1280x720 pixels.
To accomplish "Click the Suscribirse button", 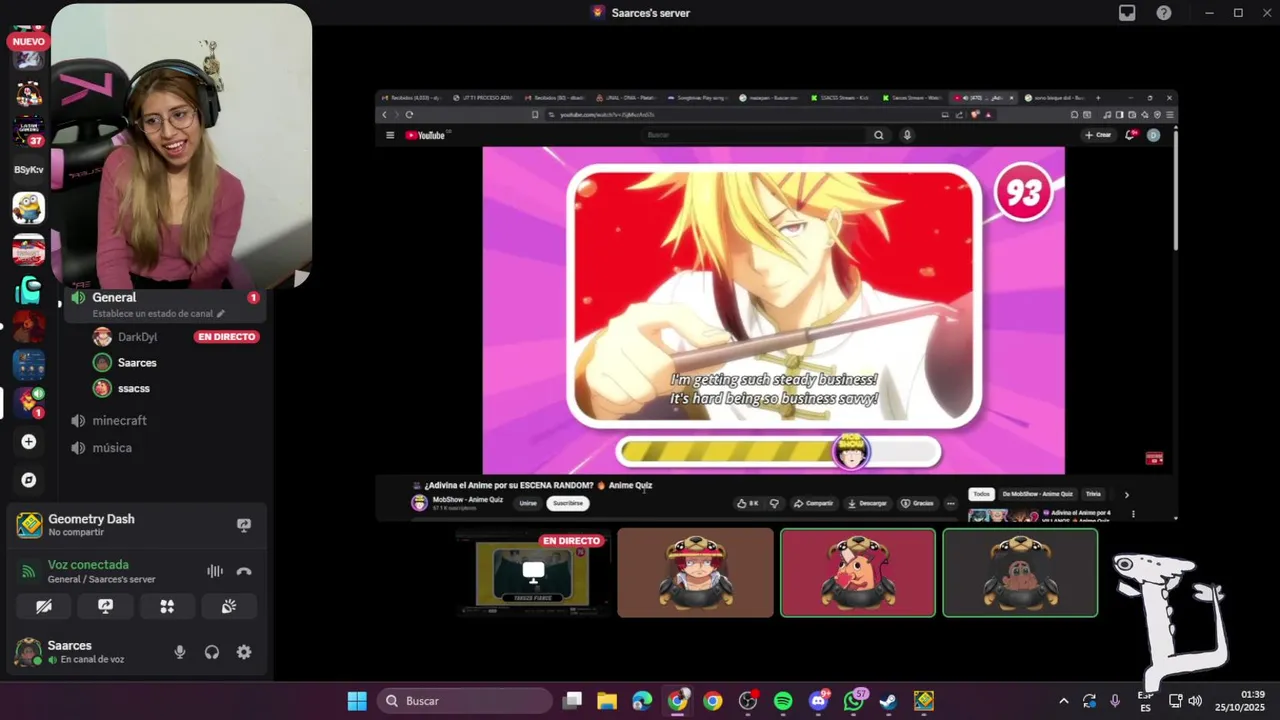I will point(568,503).
